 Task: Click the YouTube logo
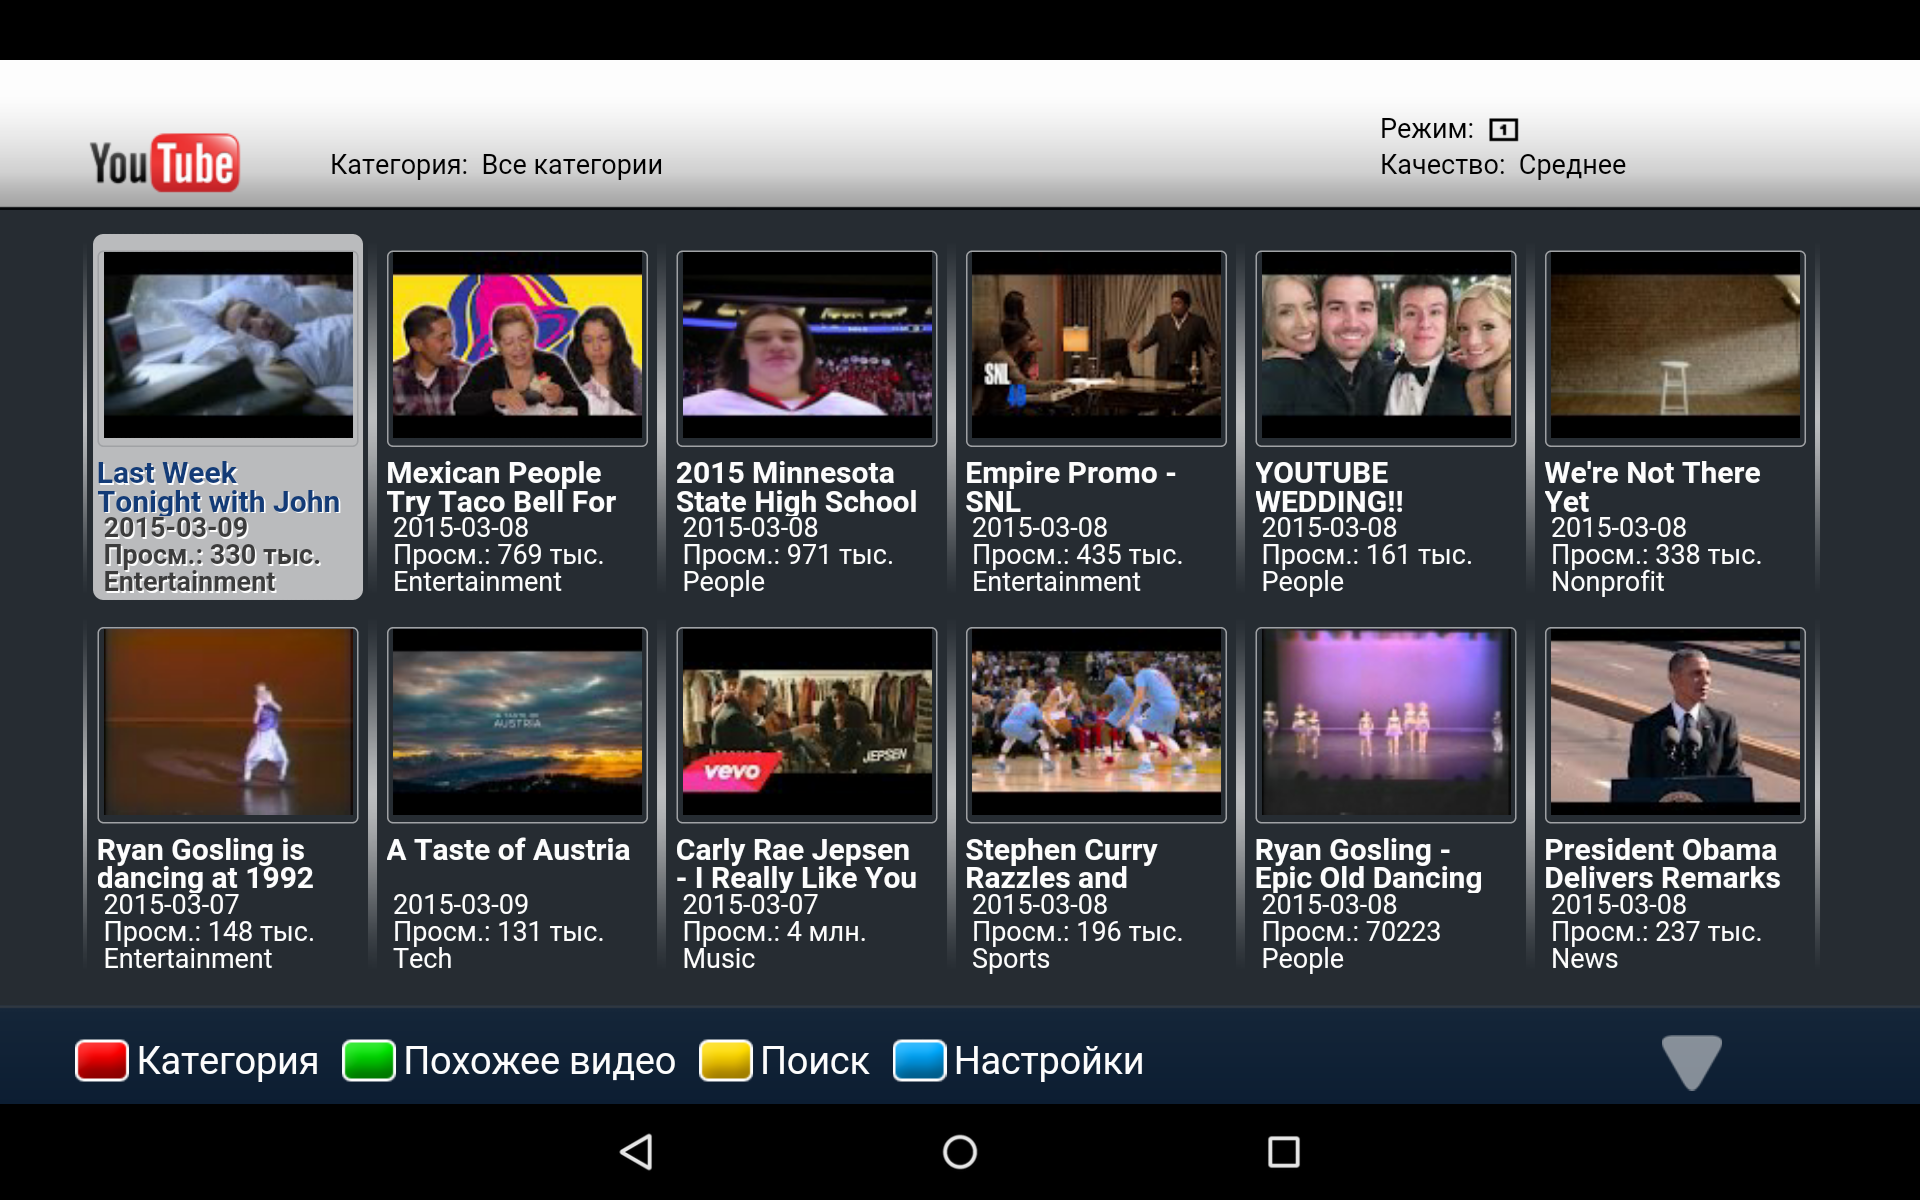point(165,162)
